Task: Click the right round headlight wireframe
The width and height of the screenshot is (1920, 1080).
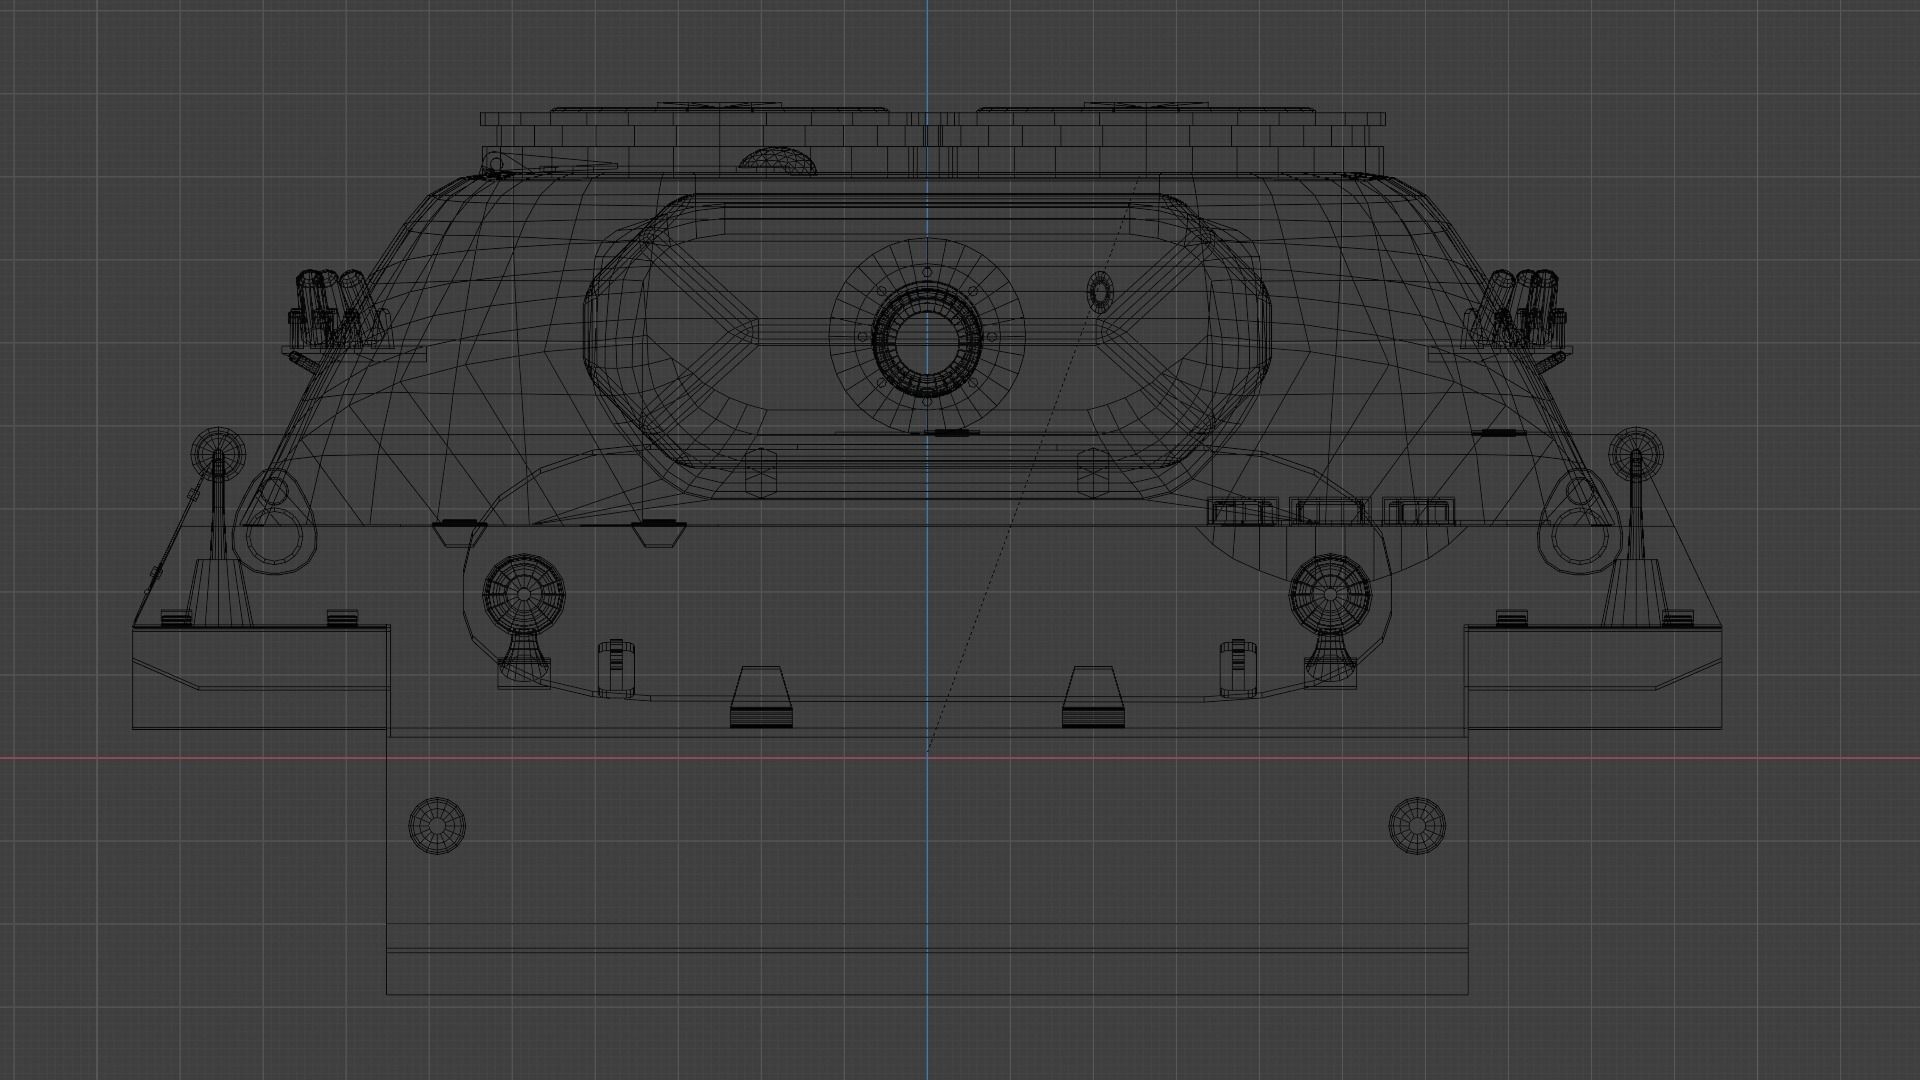Action: click(x=1330, y=595)
